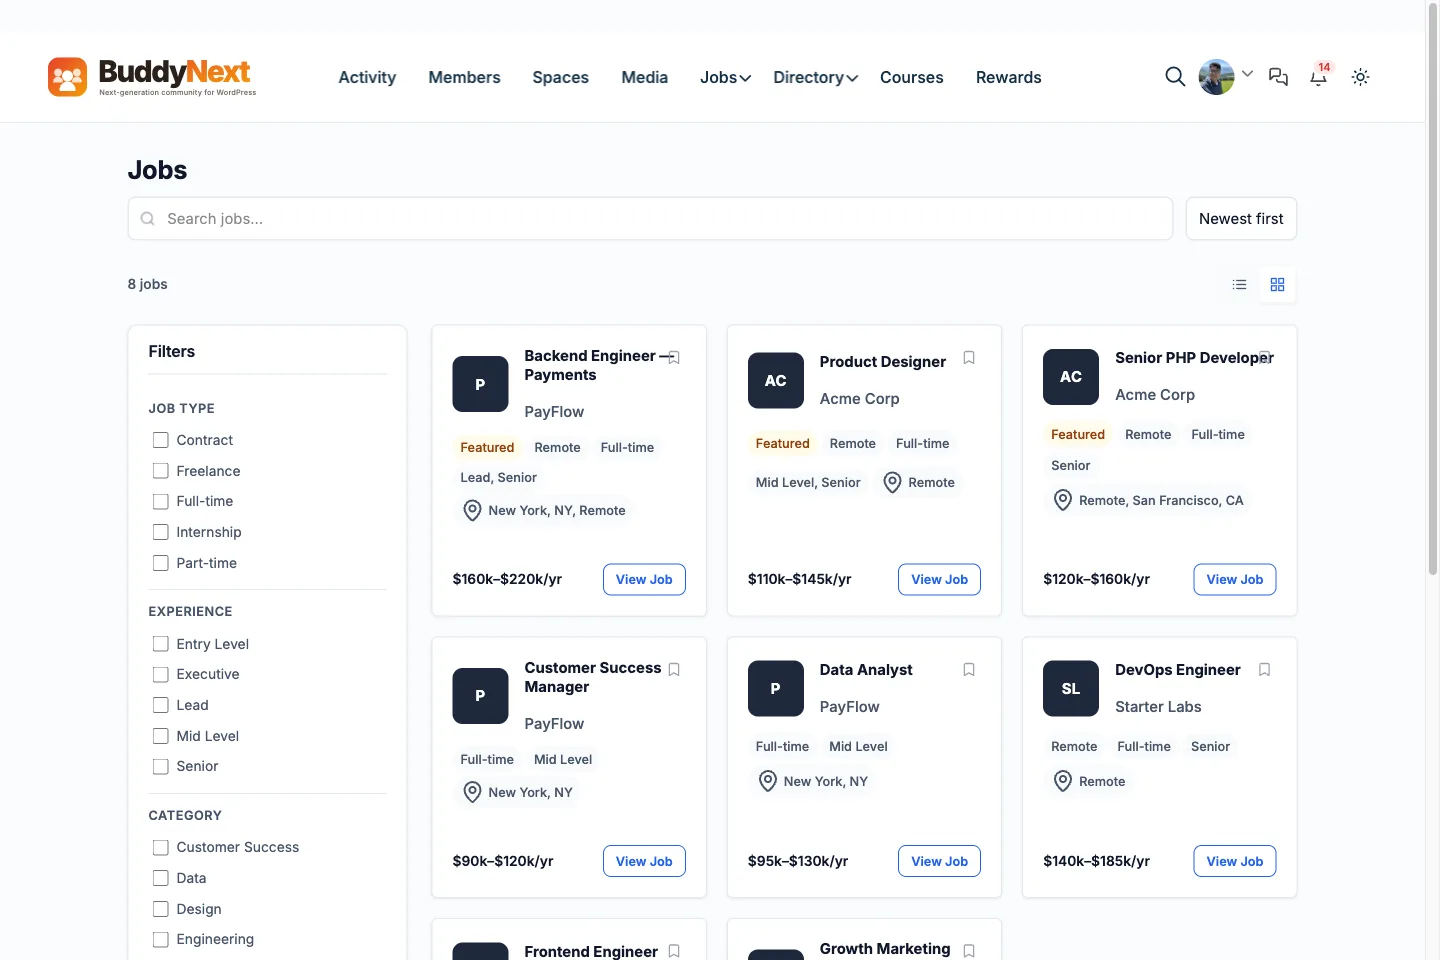This screenshot has width=1440, height=960.
Task: Click the Acme Corp logo on Product Designer card
Action: click(776, 381)
